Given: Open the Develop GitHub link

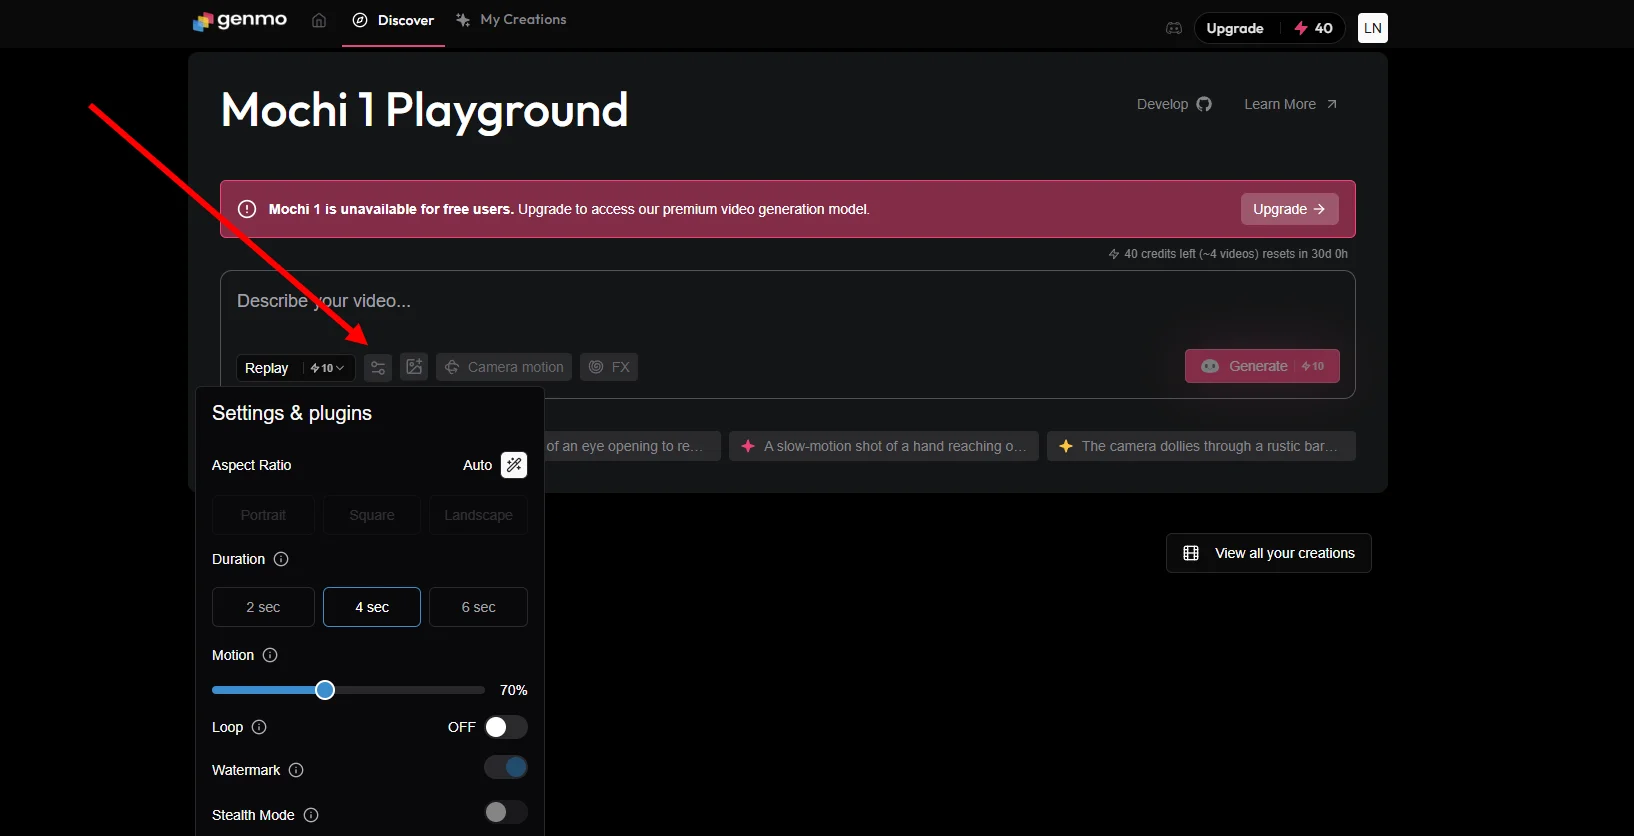Looking at the screenshot, I should 1174,104.
